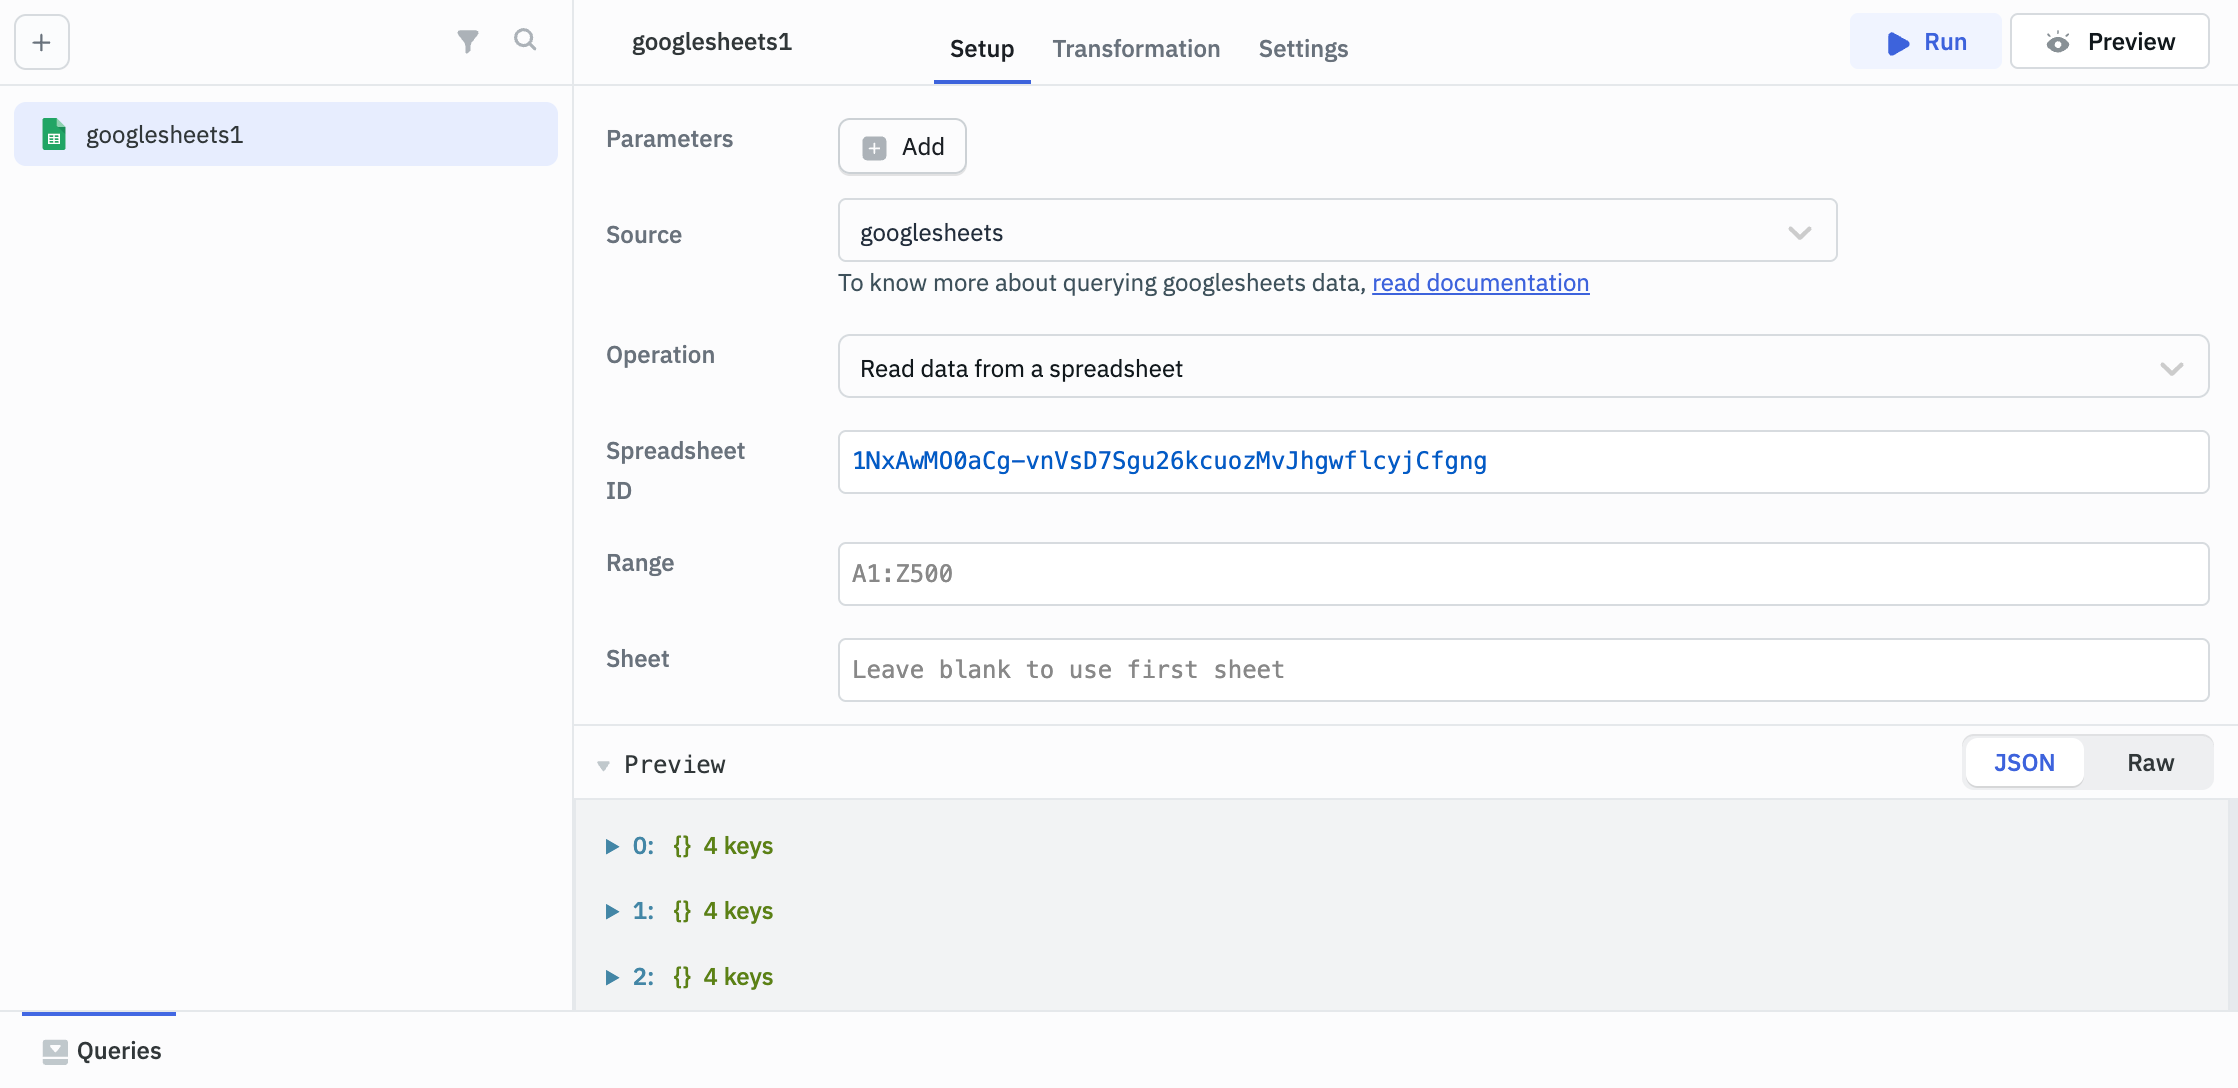
Task: Create a new query with the plus icon
Action: point(41,42)
